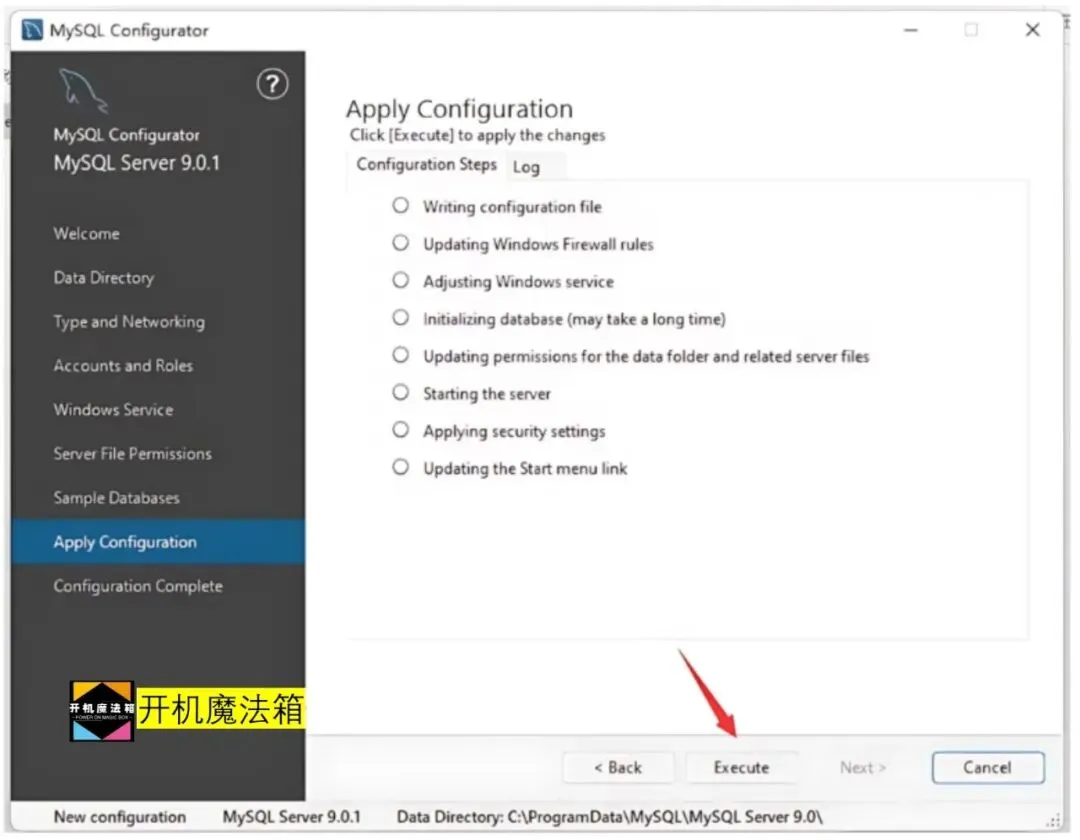
Task: Click the MySQL dolphin logo in sidebar
Action: point(83,90)
